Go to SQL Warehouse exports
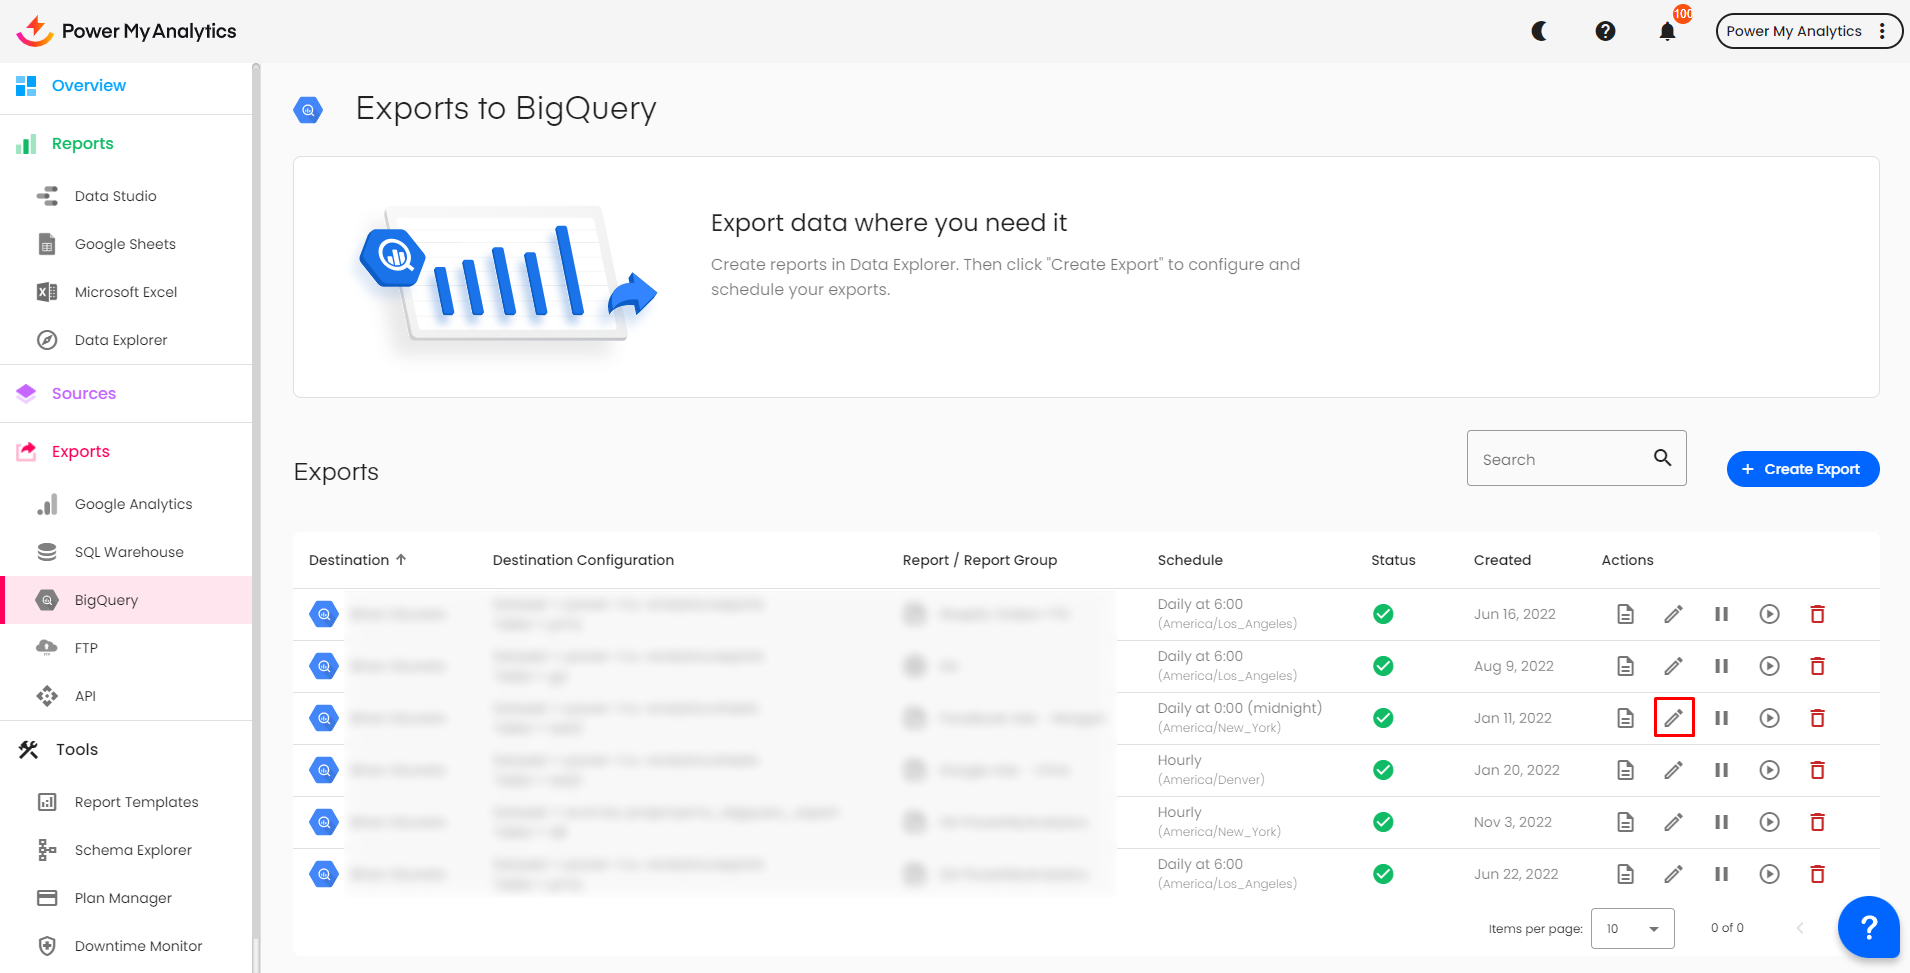1910x973 pixels. pos(129,552)
